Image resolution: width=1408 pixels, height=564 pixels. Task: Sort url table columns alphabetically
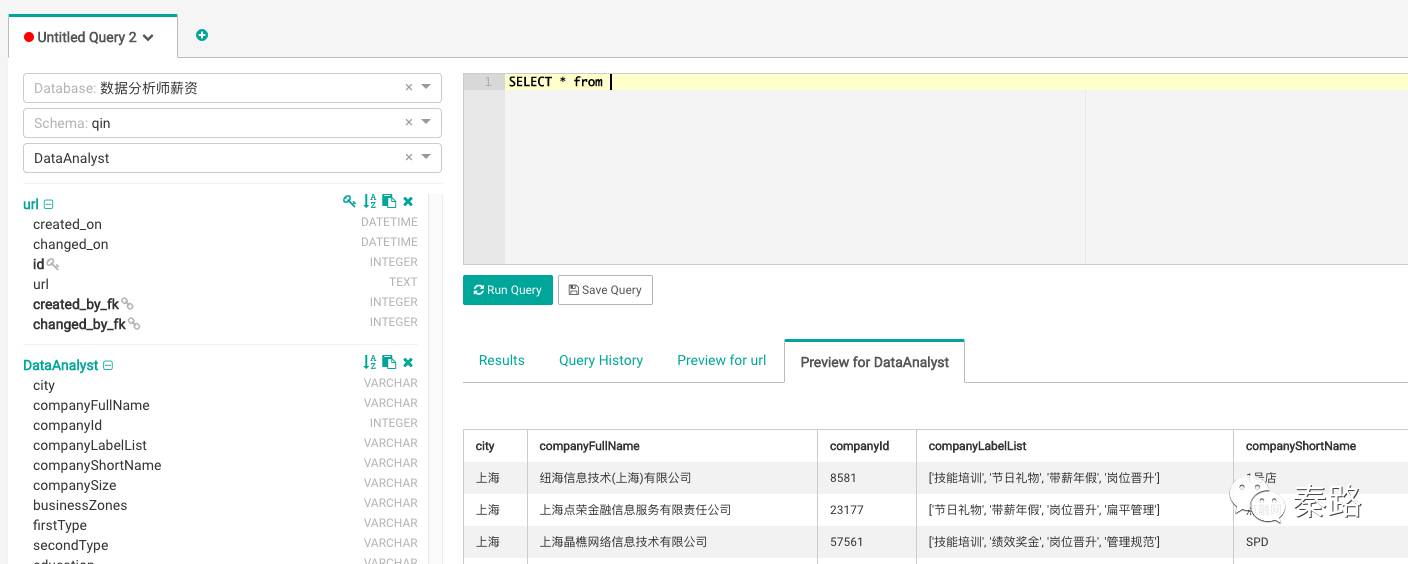370,201
